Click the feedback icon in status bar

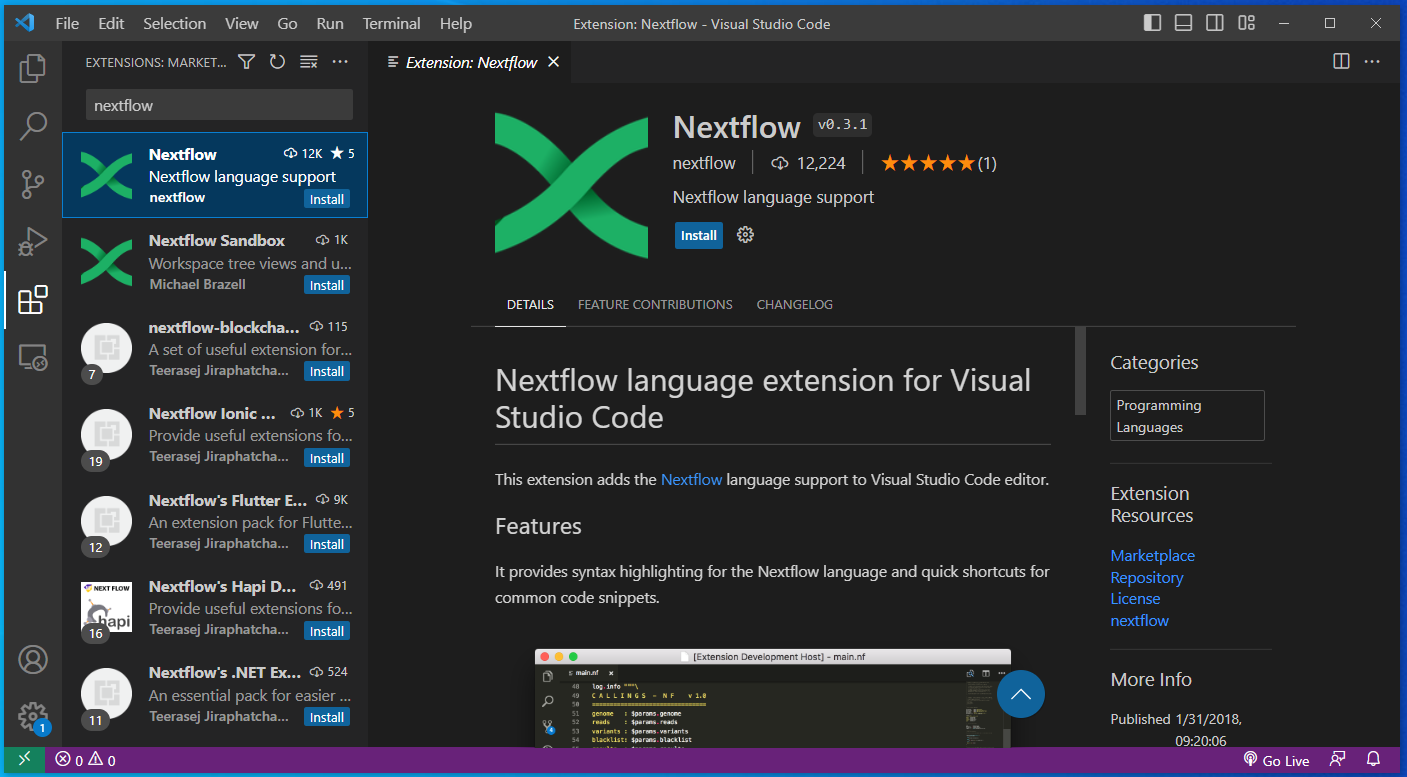point(1337,760)
